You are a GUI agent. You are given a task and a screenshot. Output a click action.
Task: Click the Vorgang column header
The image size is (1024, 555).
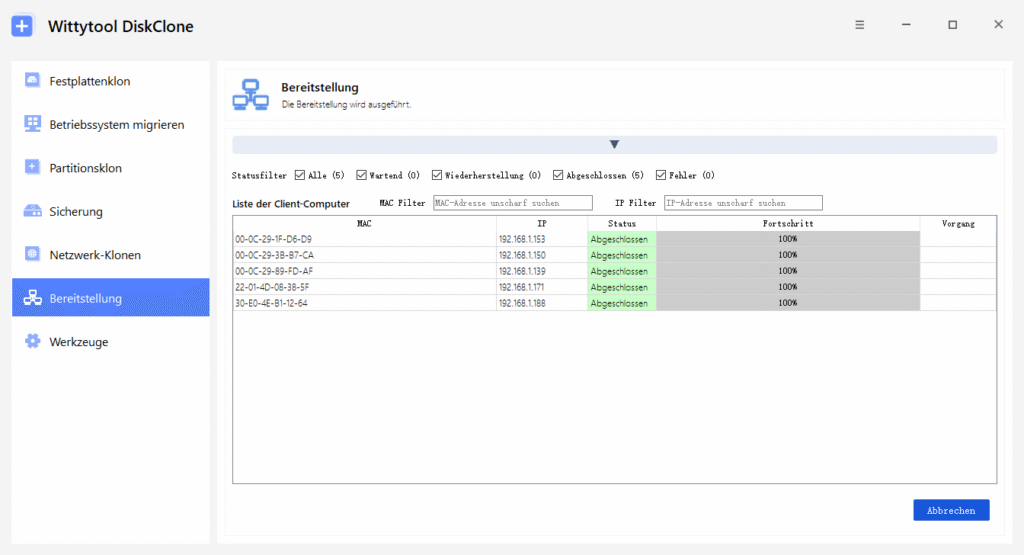[x=958, y=223]
